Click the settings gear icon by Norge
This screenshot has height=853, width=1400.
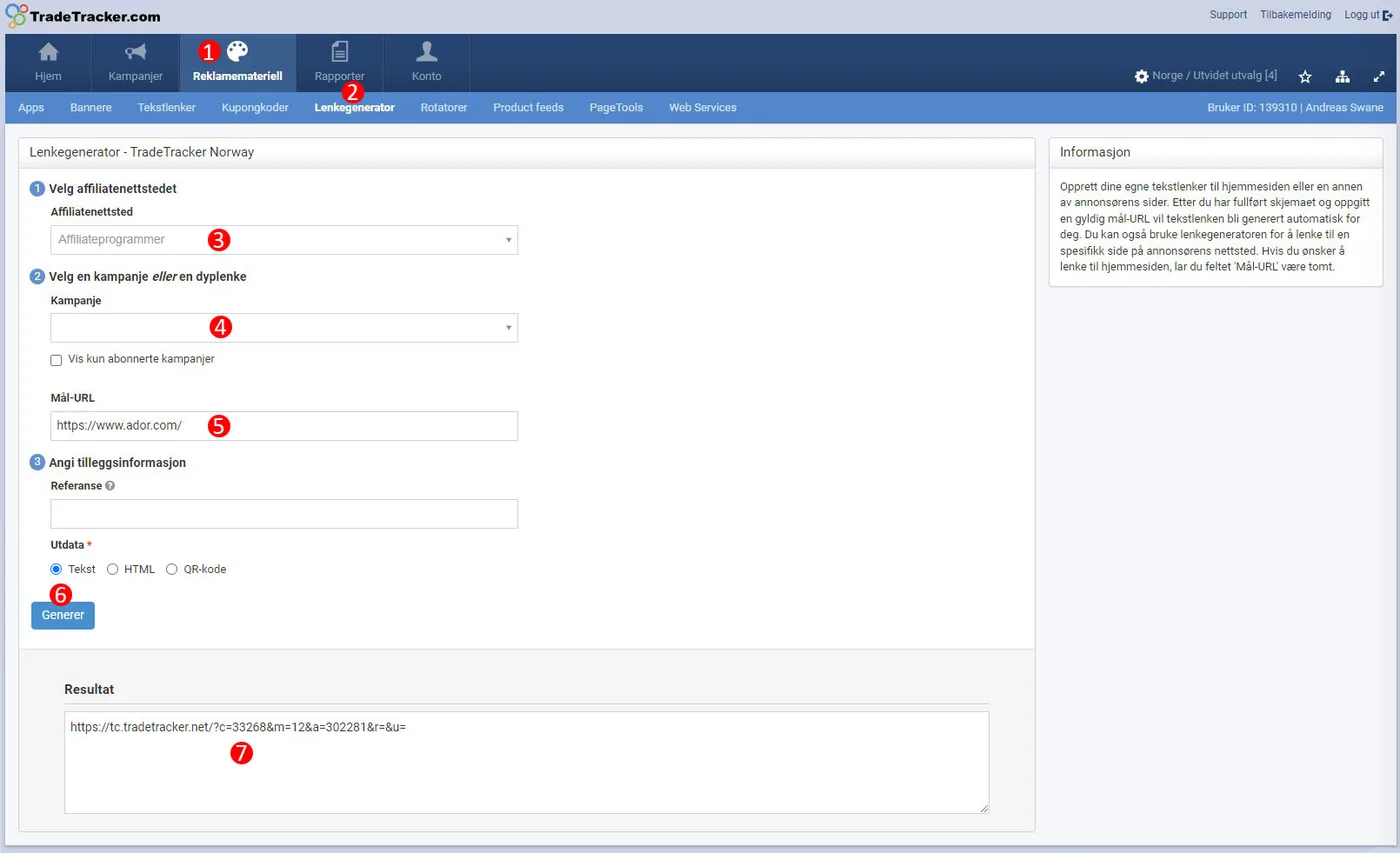coord(1141,76)
